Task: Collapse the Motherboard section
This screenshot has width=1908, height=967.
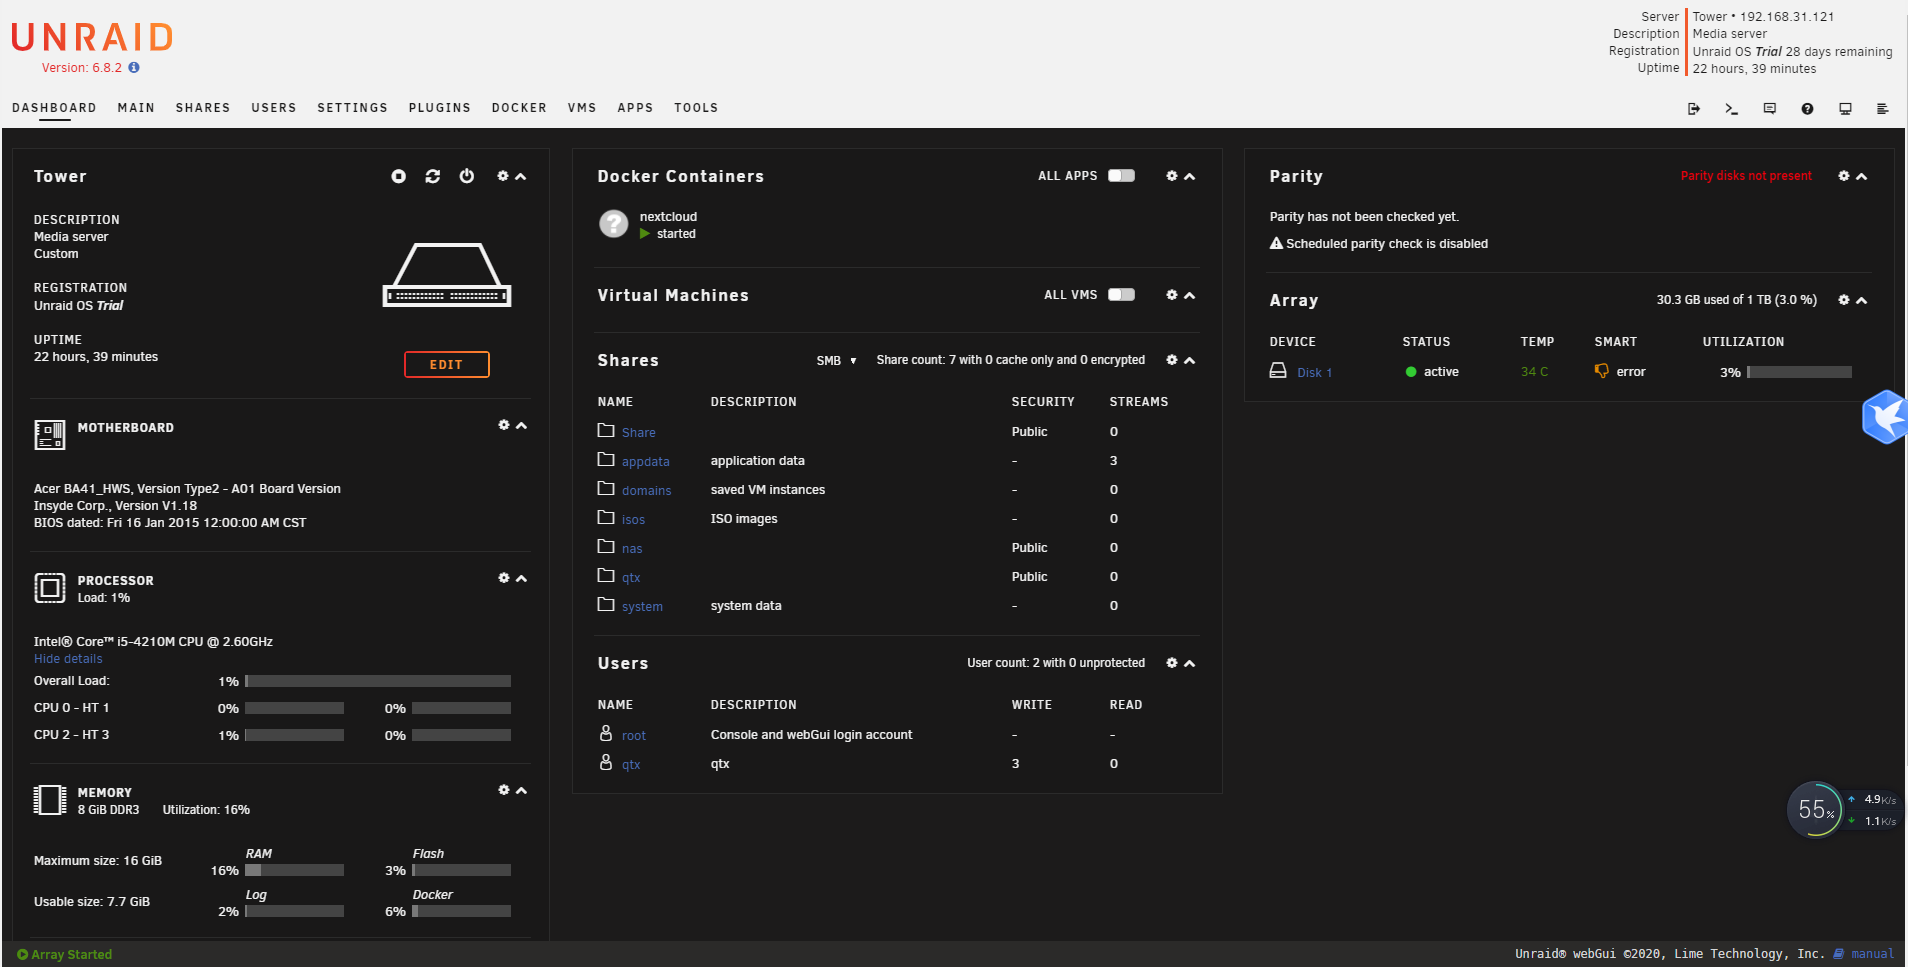Action: coord(522,425)
